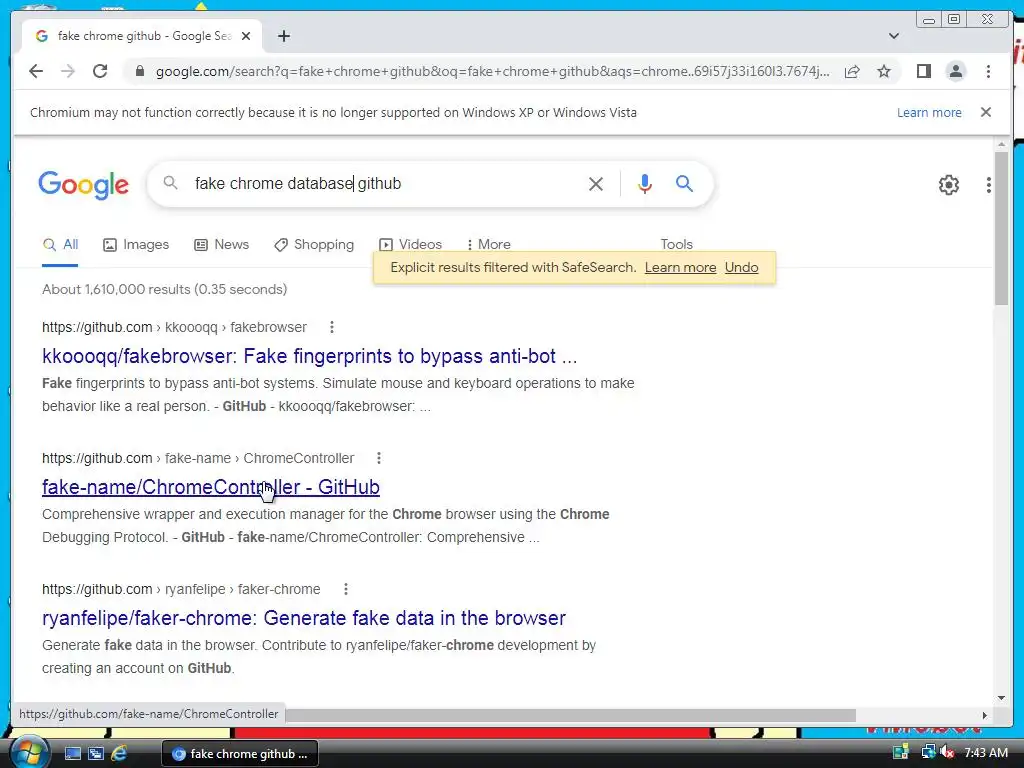Screen dimensions: 1024x768
Task: Undo the SafeSearch filtering
Action: coord(741,267)
